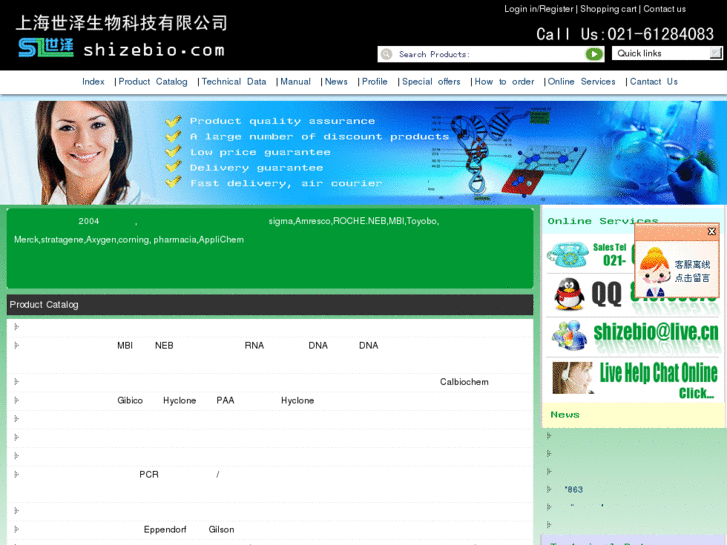Click the Sales Tel telephone icon
The height and width of the screenshot is (545, 727).
click(568, 255)
